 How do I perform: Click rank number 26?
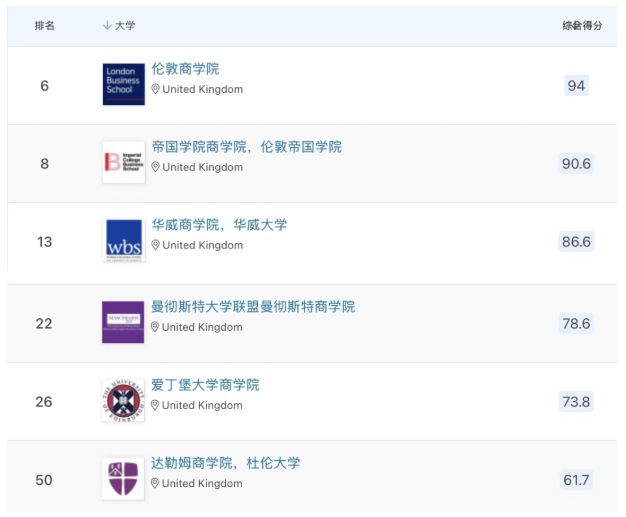[44, 402]
